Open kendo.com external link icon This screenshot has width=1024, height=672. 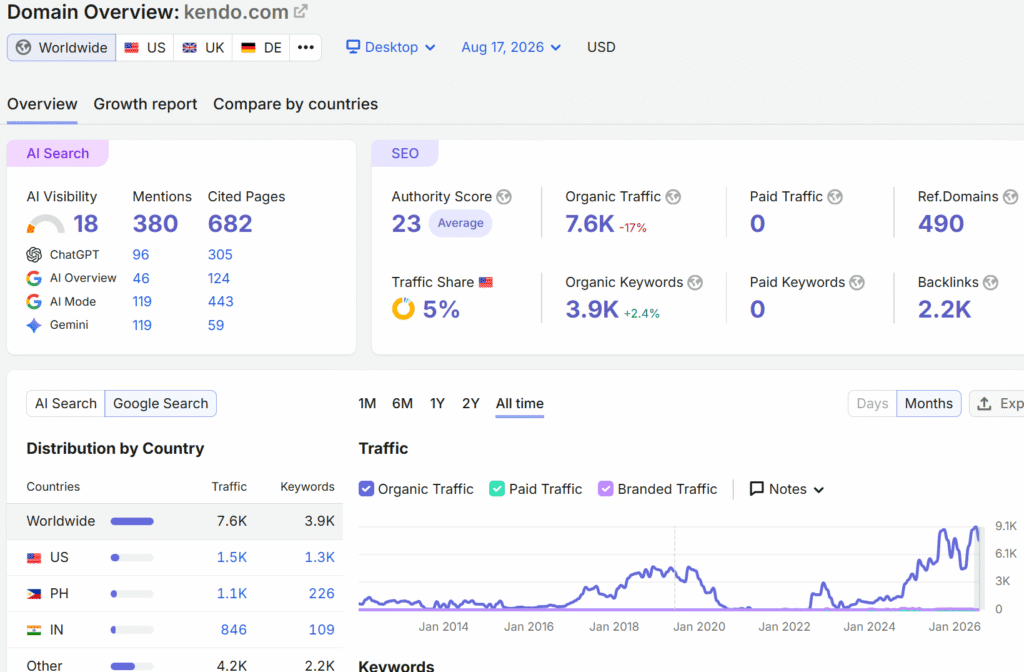(x=300, y=12)
